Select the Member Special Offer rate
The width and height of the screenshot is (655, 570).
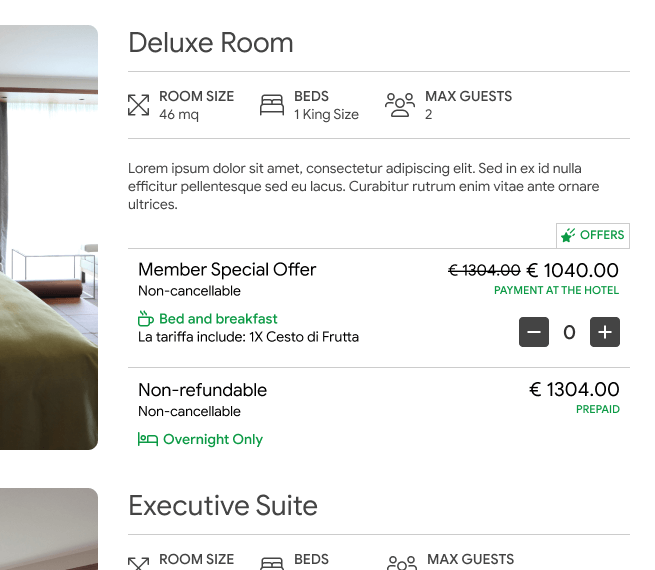click(x=227, y=270)
